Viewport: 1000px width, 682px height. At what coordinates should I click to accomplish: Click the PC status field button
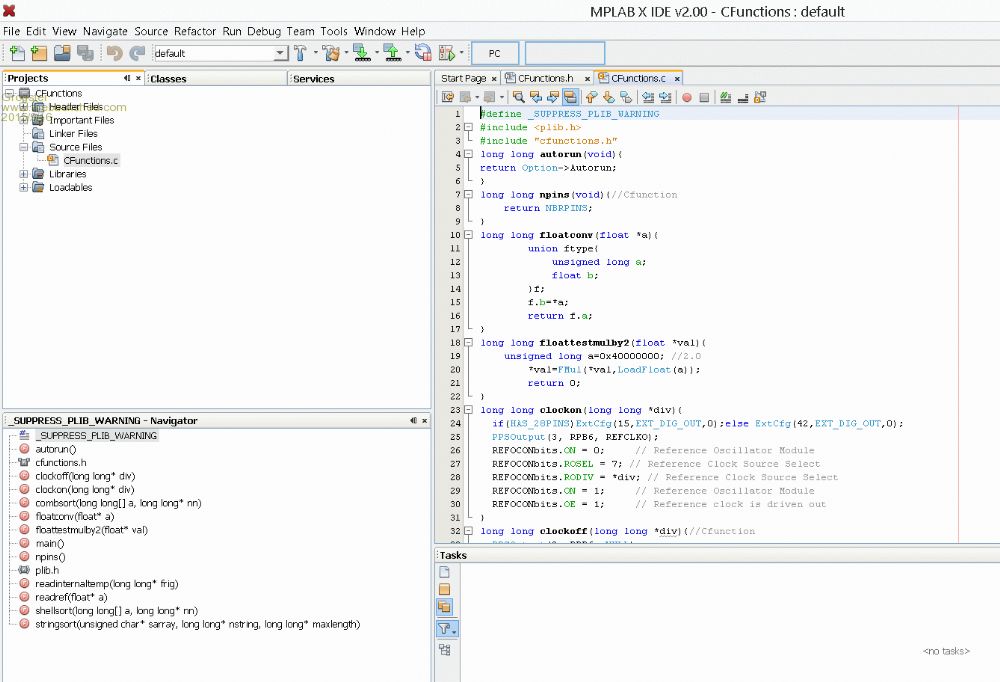(x=495, y=53)
